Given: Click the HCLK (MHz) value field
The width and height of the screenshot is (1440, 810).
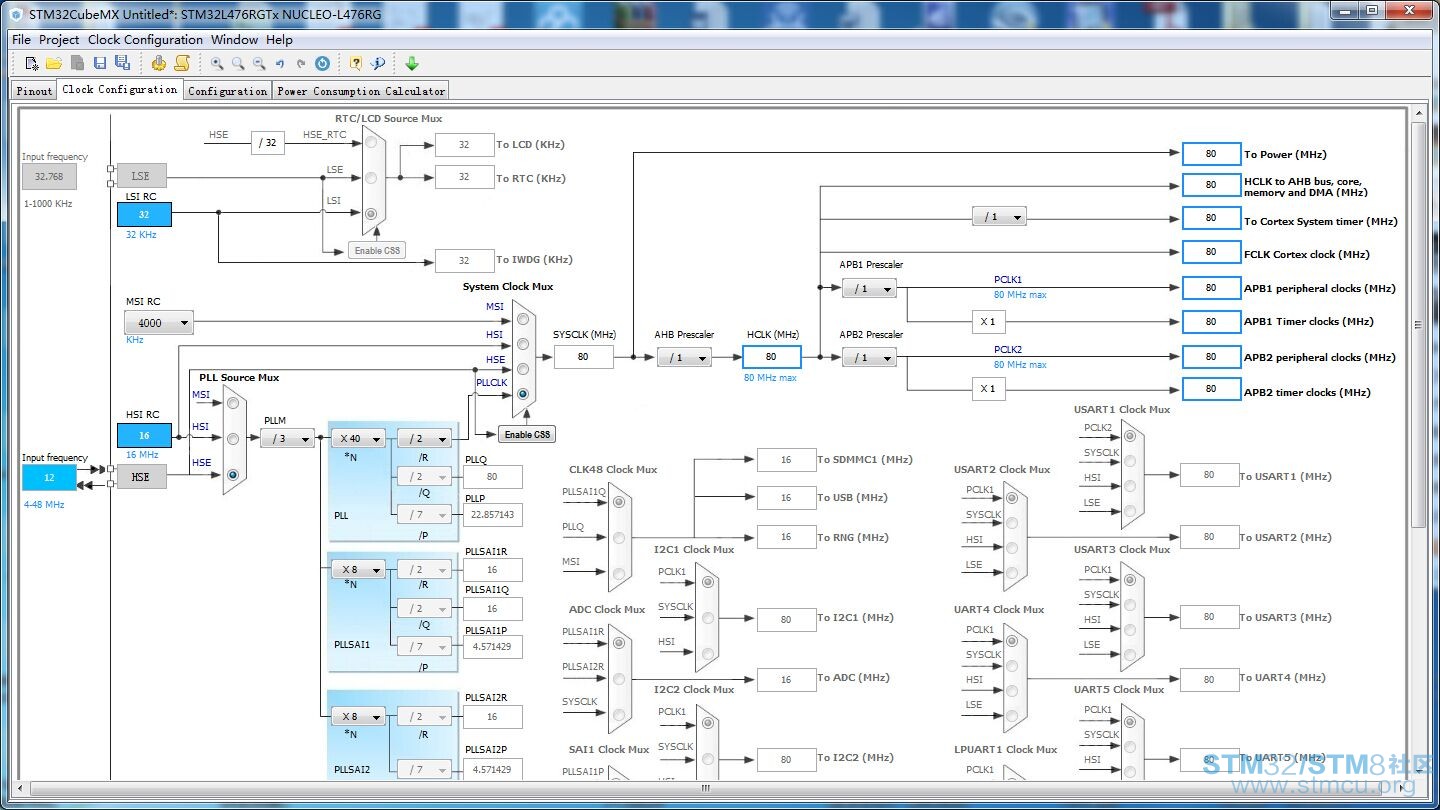Looking at the screenshot, I should point(771,357).
